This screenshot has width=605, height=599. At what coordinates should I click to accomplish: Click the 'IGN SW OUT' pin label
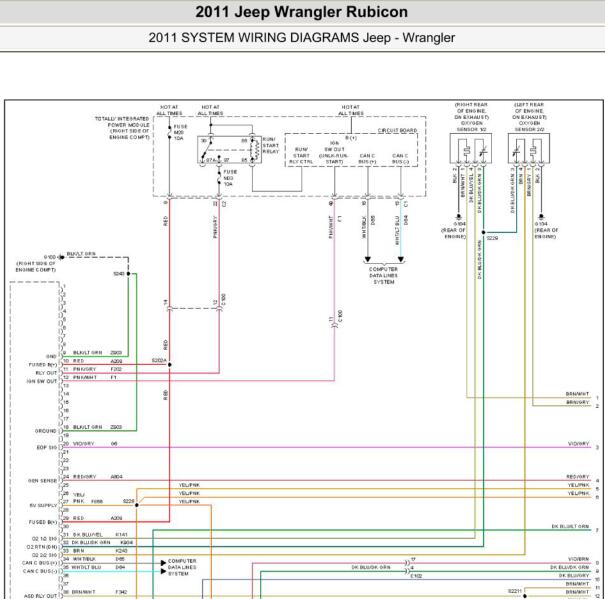point(42,381)
